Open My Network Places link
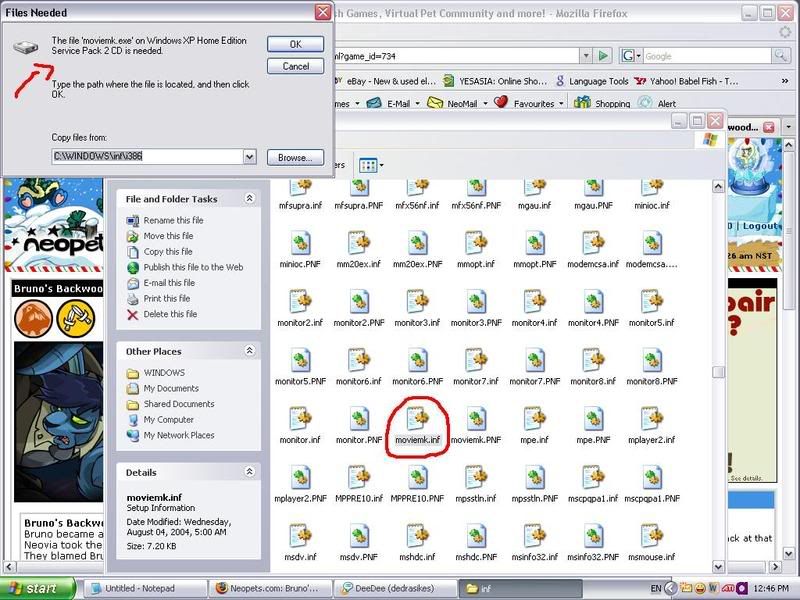 coord(179,435)
